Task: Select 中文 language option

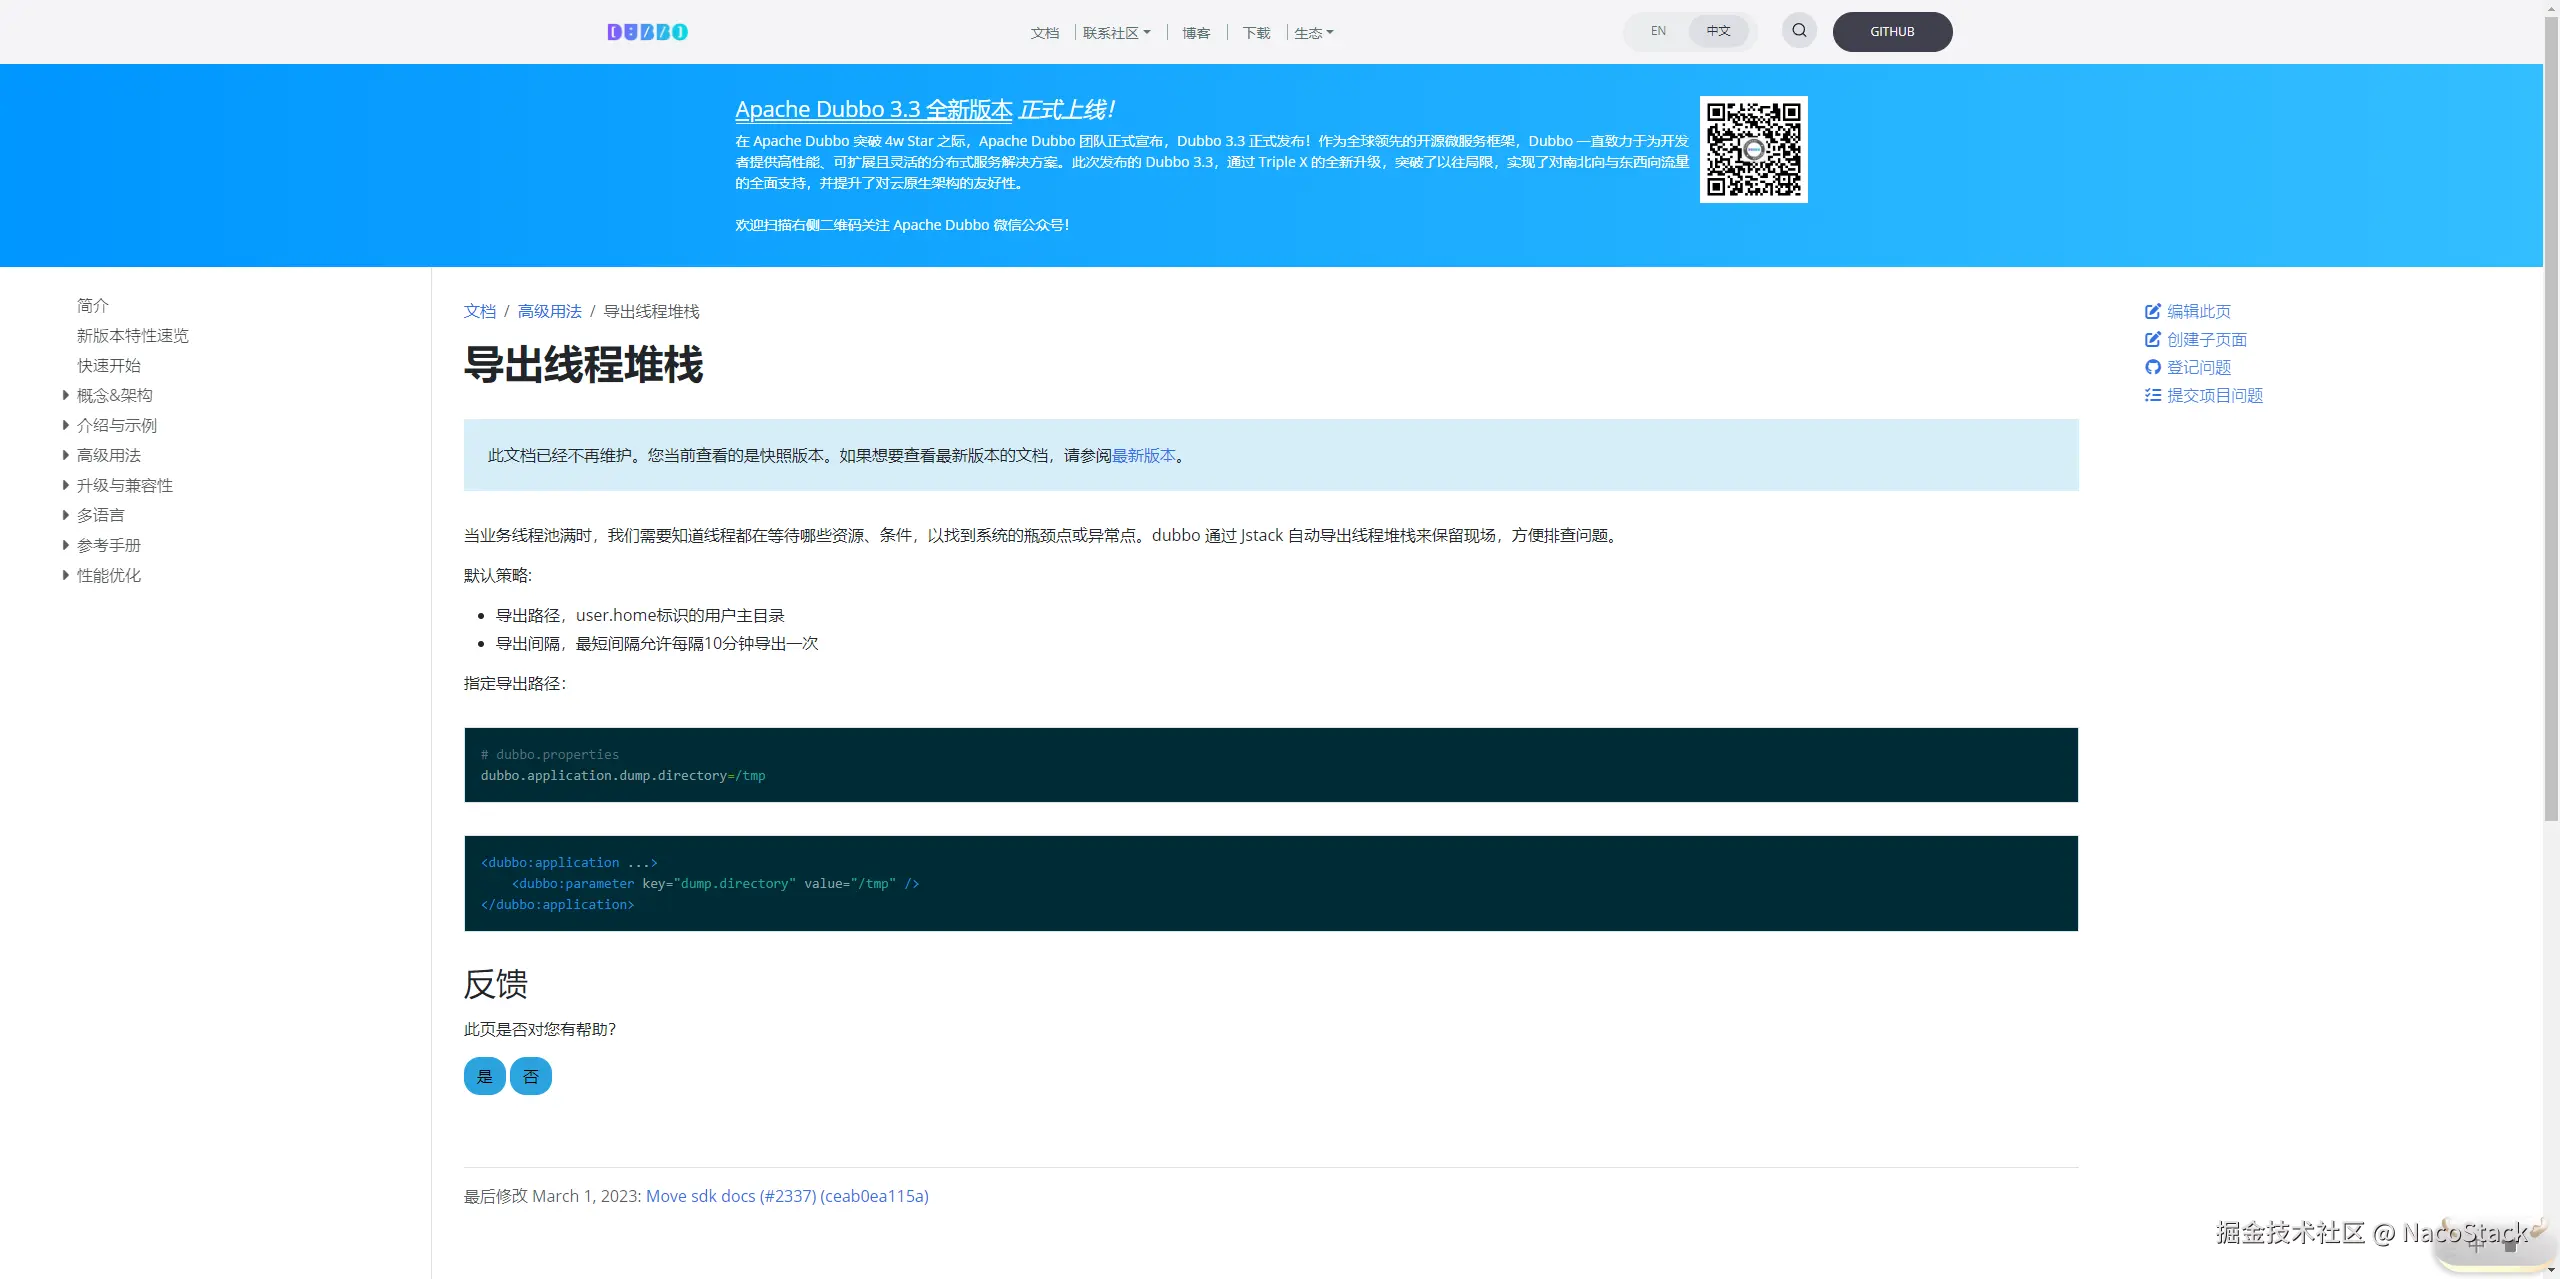Action: (x=1718, y=31)
